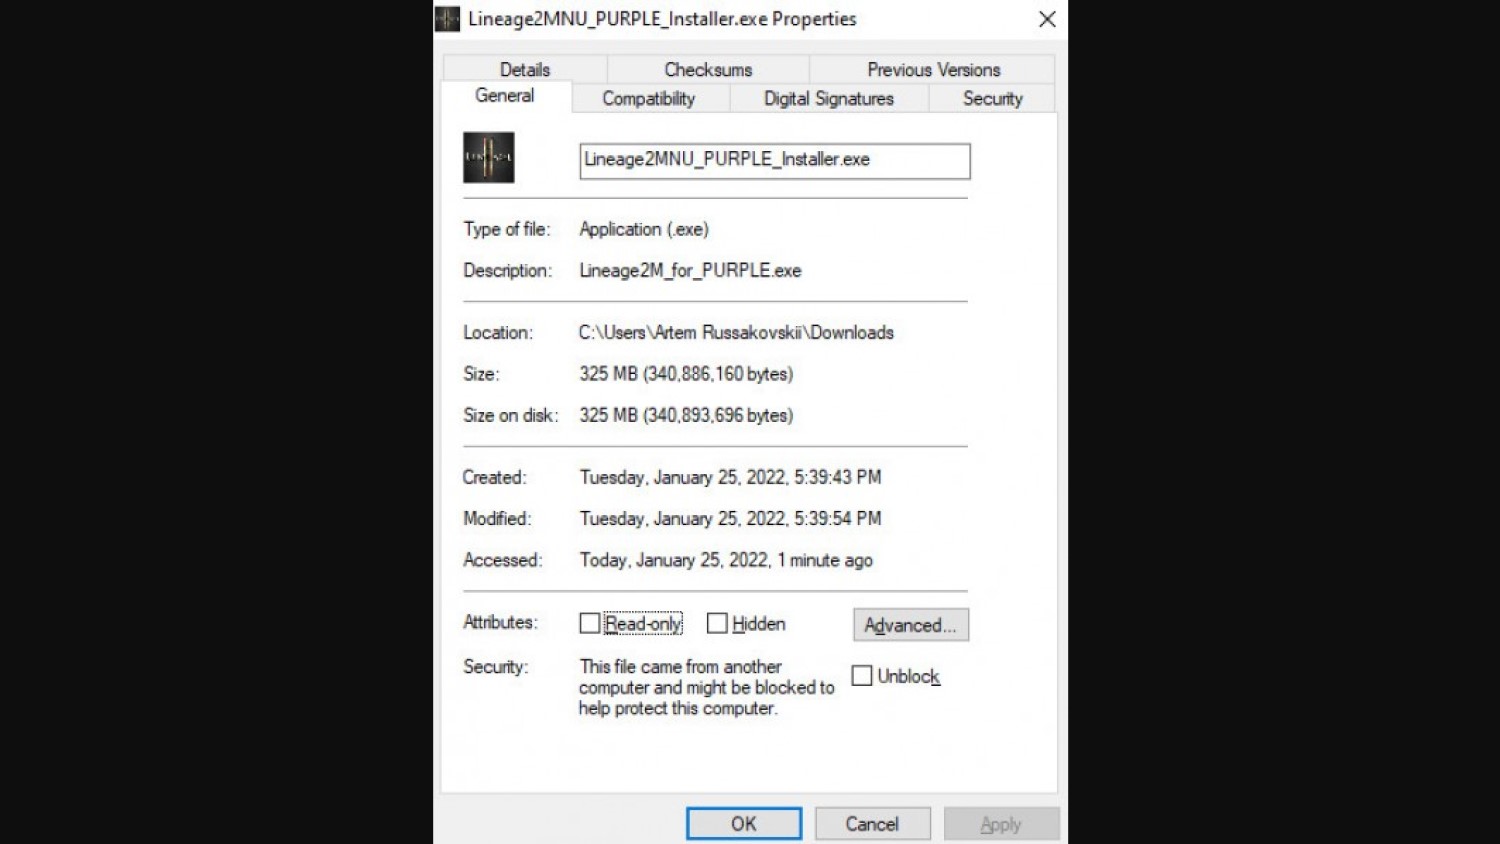Confirm with the OK button

744,824
